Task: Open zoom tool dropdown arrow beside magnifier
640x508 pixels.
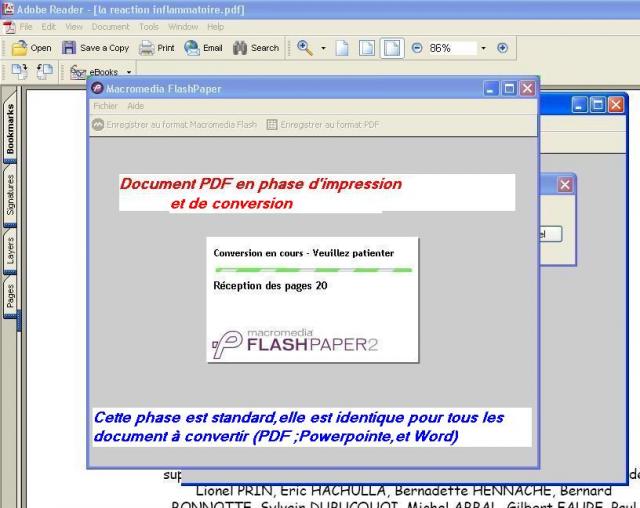Action: pos(323,48)
